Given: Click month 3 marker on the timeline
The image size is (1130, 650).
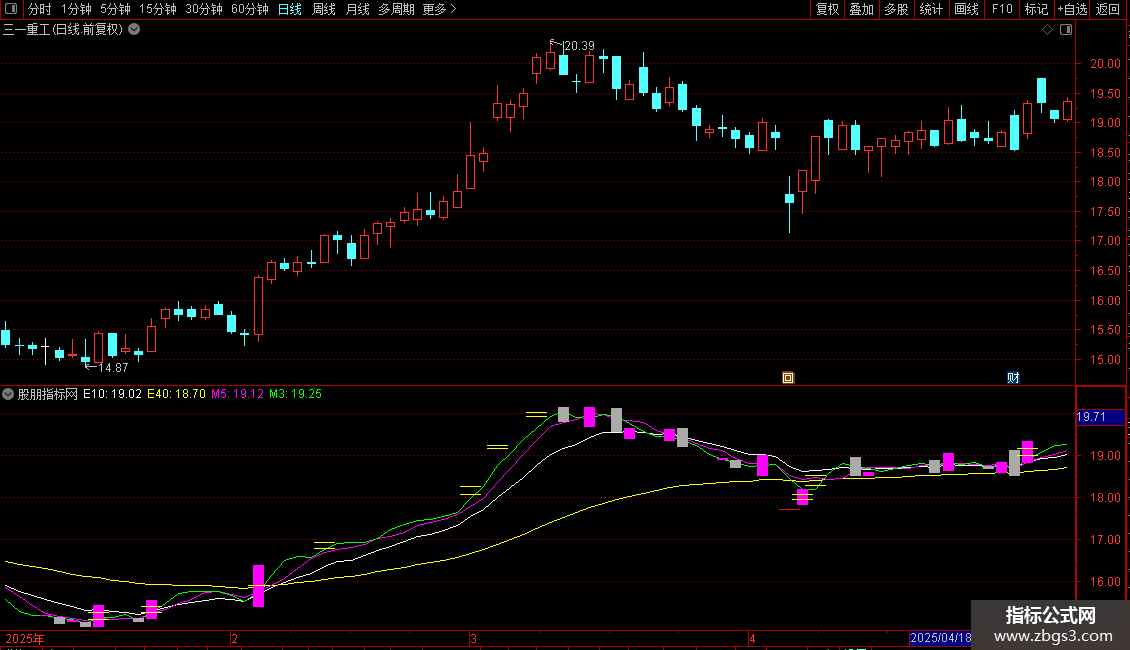Looking at the screenshot, I should [473, 638].
